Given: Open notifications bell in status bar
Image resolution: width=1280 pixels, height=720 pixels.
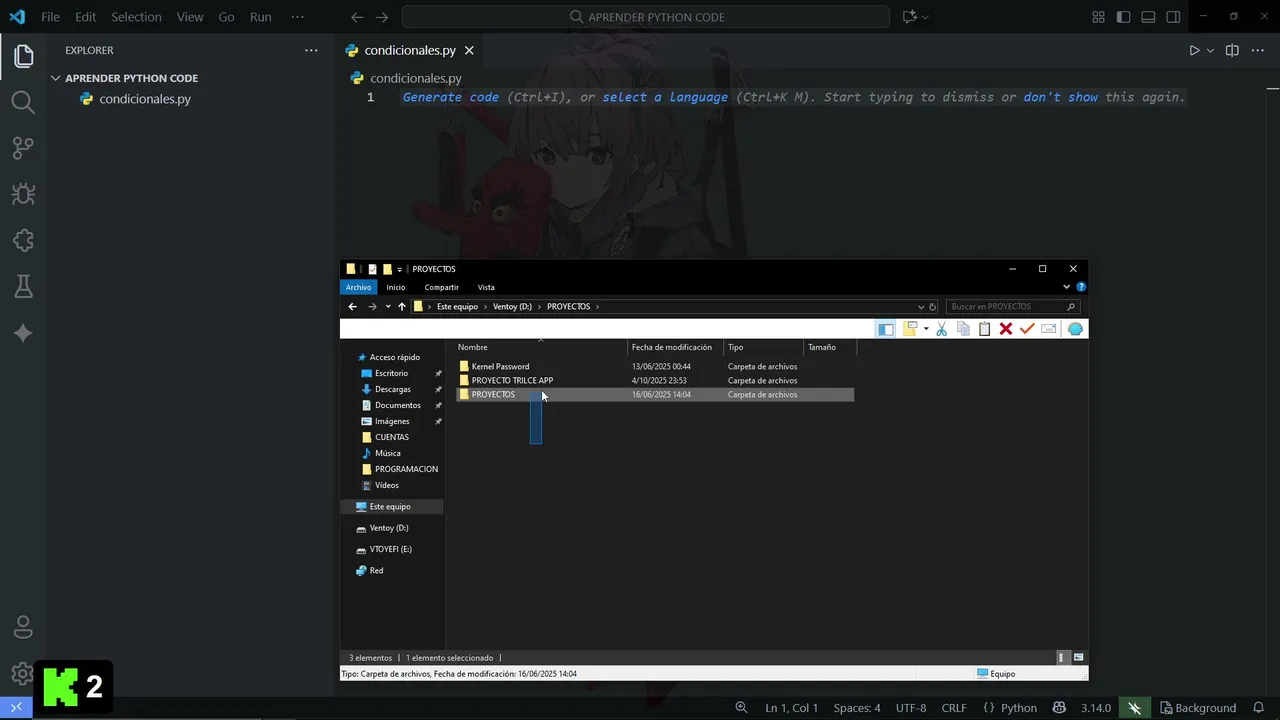Looking at the screenshot, I should (1259, 708).
